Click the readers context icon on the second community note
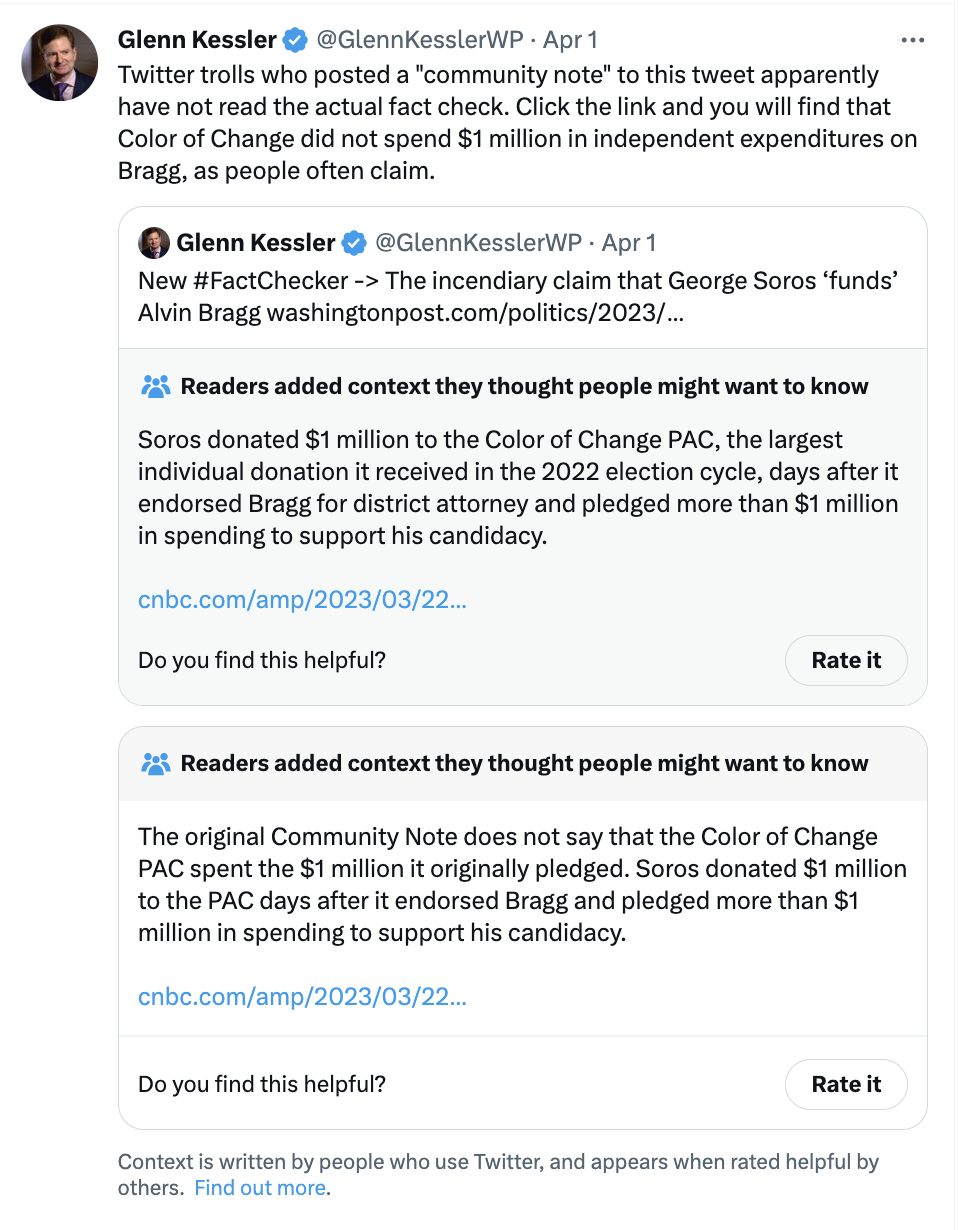Image resolution: width=958 pixels, height=1230 pixels. pos(155,763)
